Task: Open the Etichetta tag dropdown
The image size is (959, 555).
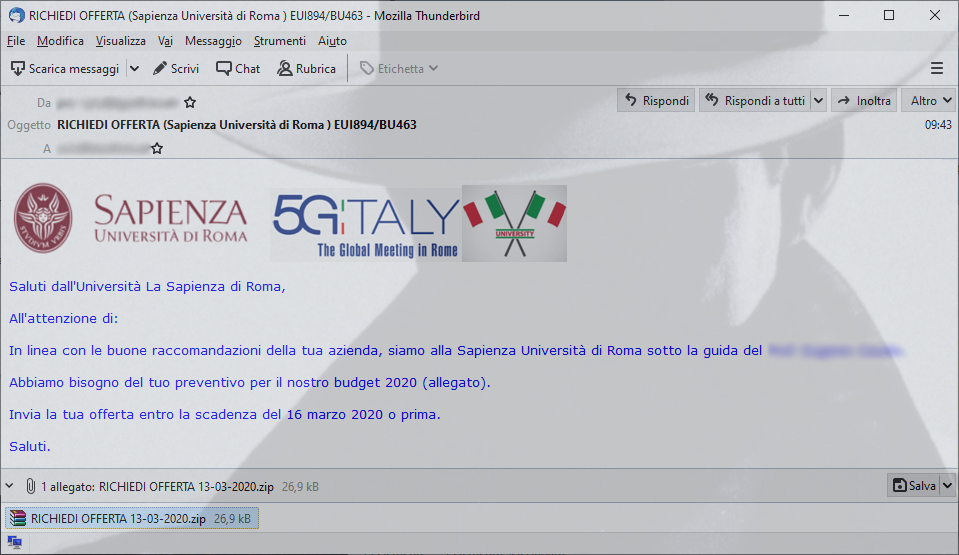Action: (x=399, y=69)
